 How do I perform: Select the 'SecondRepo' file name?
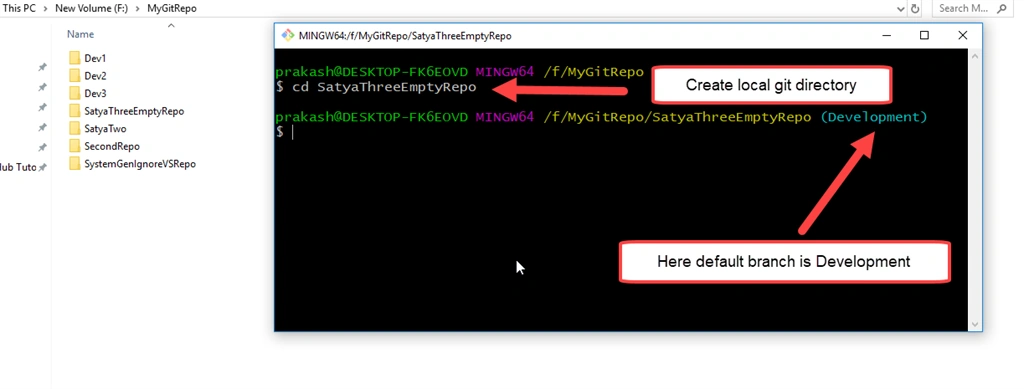(112, 146)
